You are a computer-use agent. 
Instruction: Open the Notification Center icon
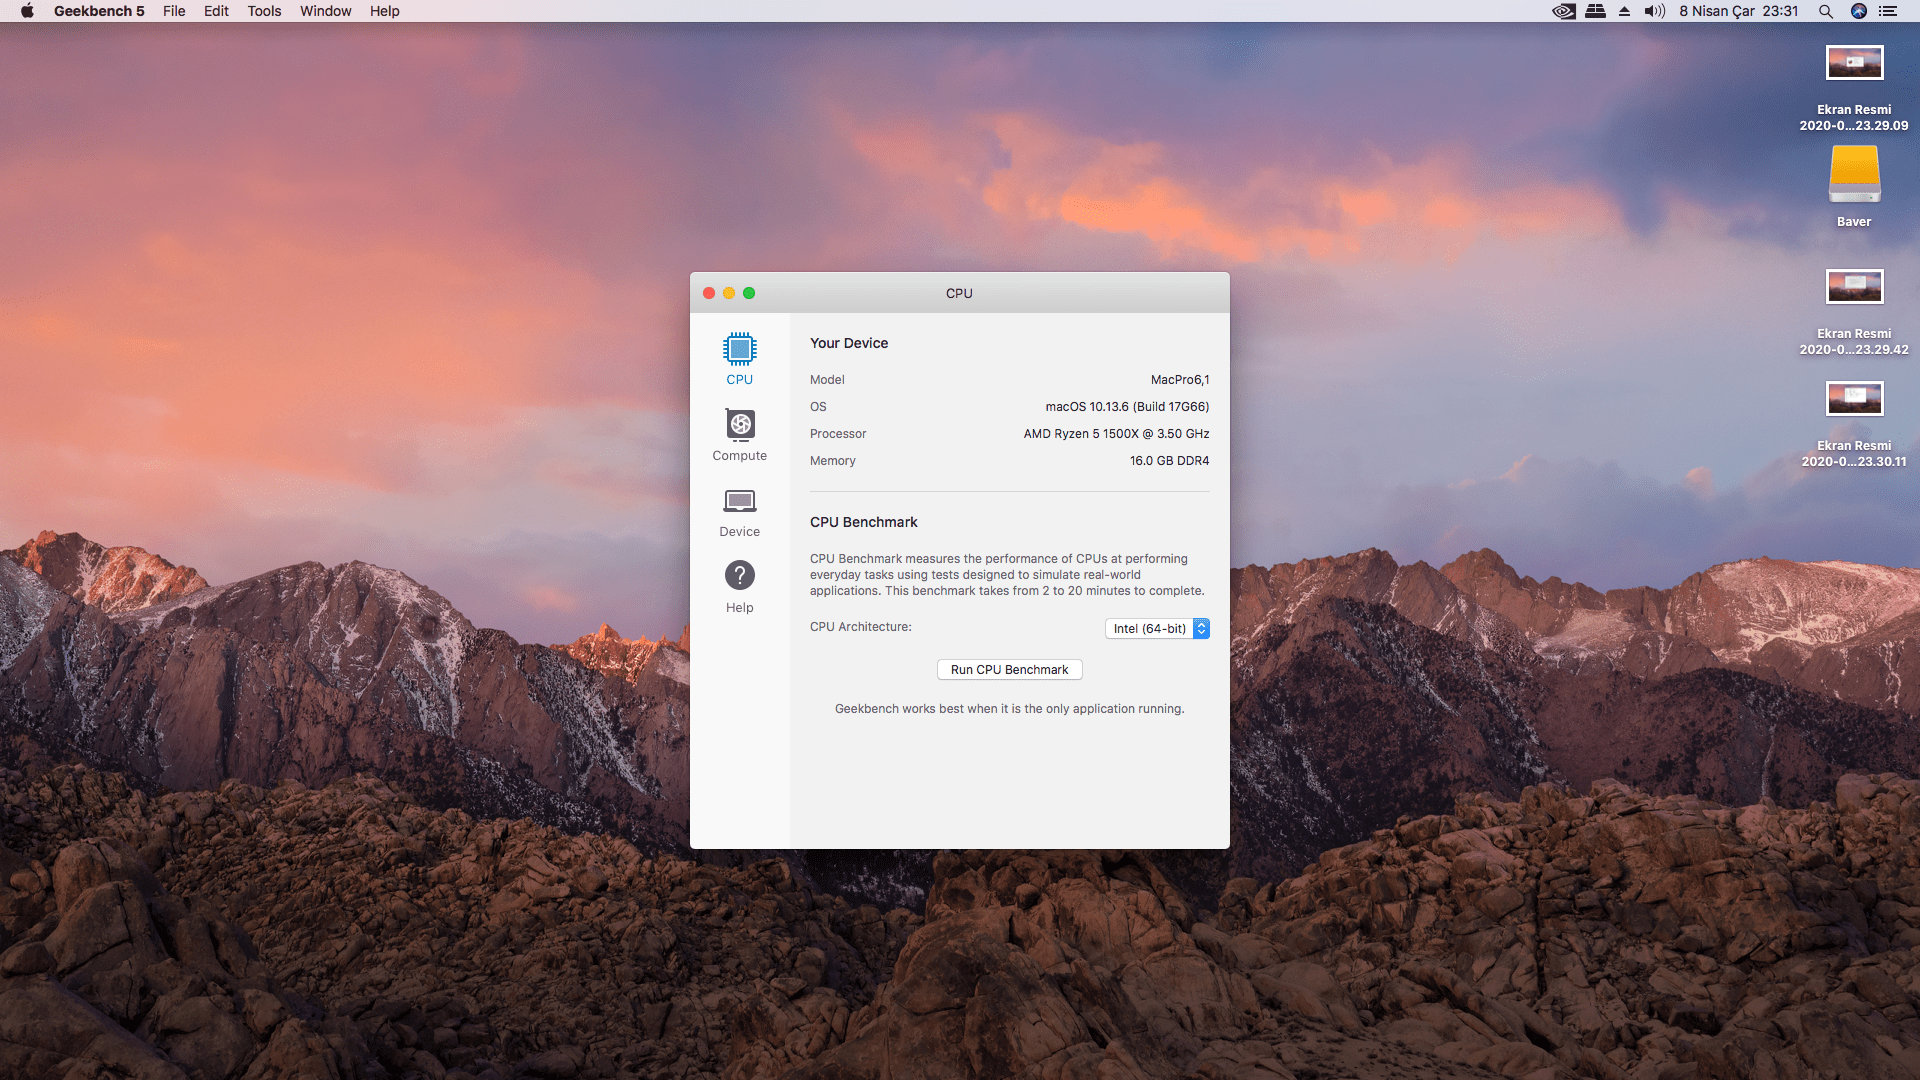[1888, 11]
